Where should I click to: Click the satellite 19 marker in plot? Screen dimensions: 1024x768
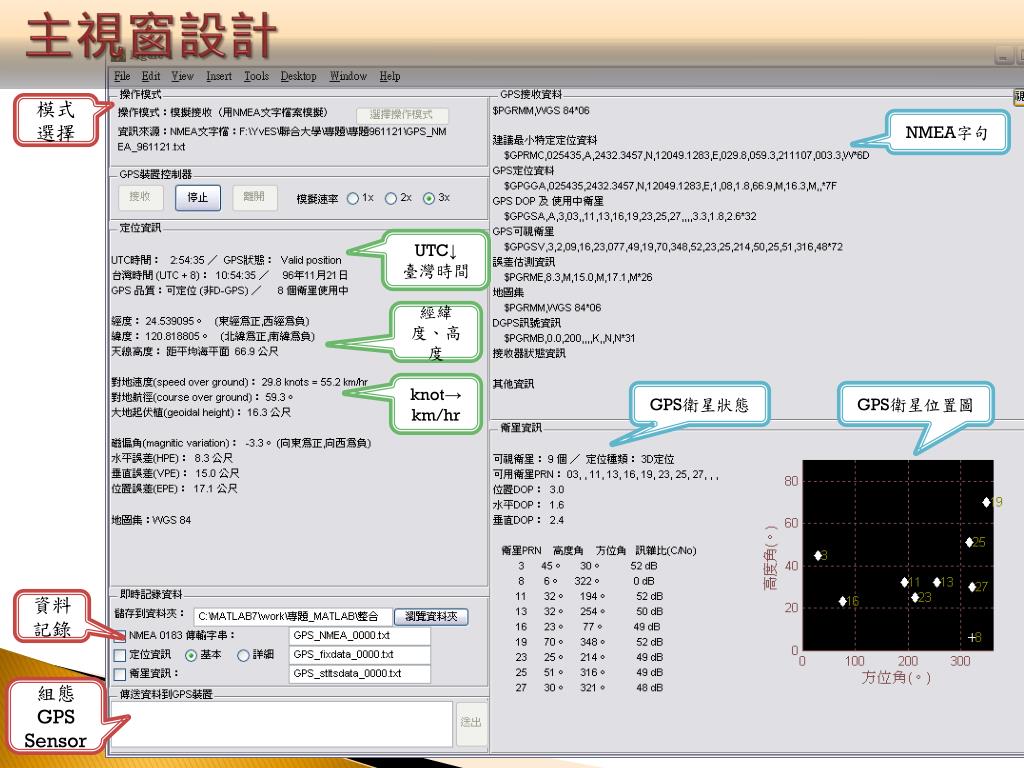[x=987, y=502]
